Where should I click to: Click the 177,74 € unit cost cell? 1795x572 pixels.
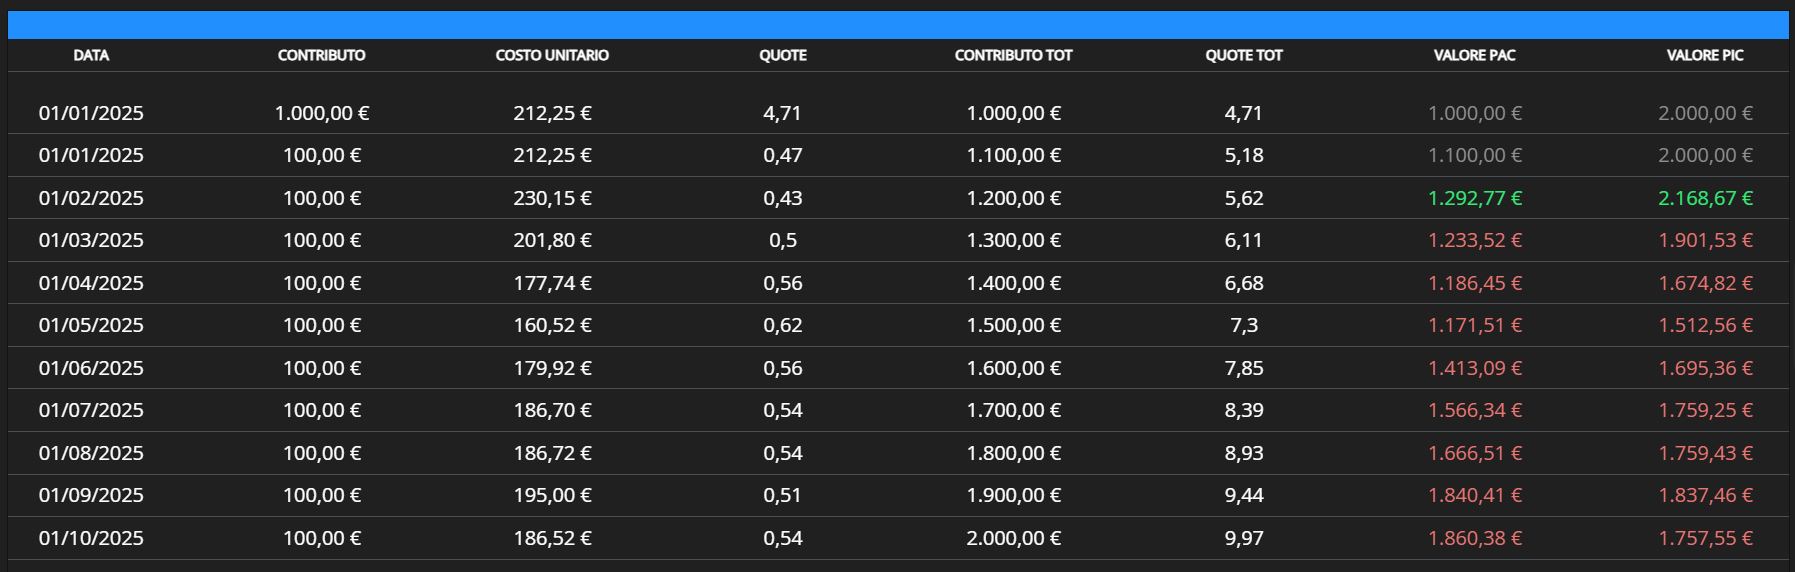tap(552, 283)
